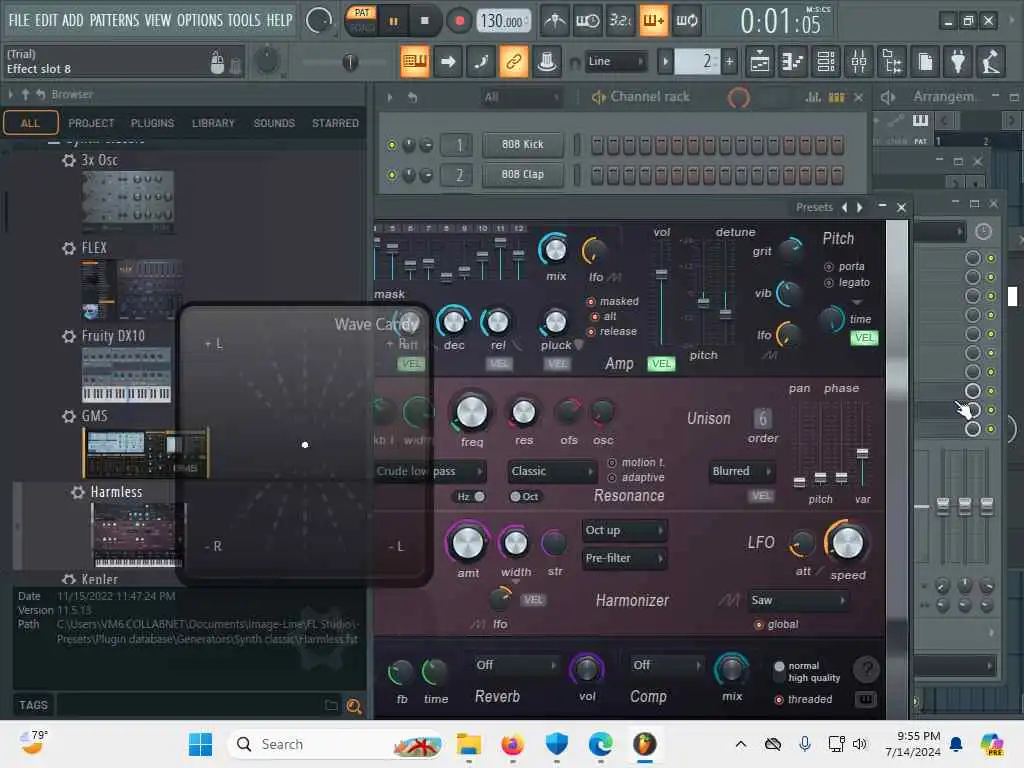Click the GMS plugin thumbnail
Viewport: 1024px width, 768px height.
coord(145,454)
